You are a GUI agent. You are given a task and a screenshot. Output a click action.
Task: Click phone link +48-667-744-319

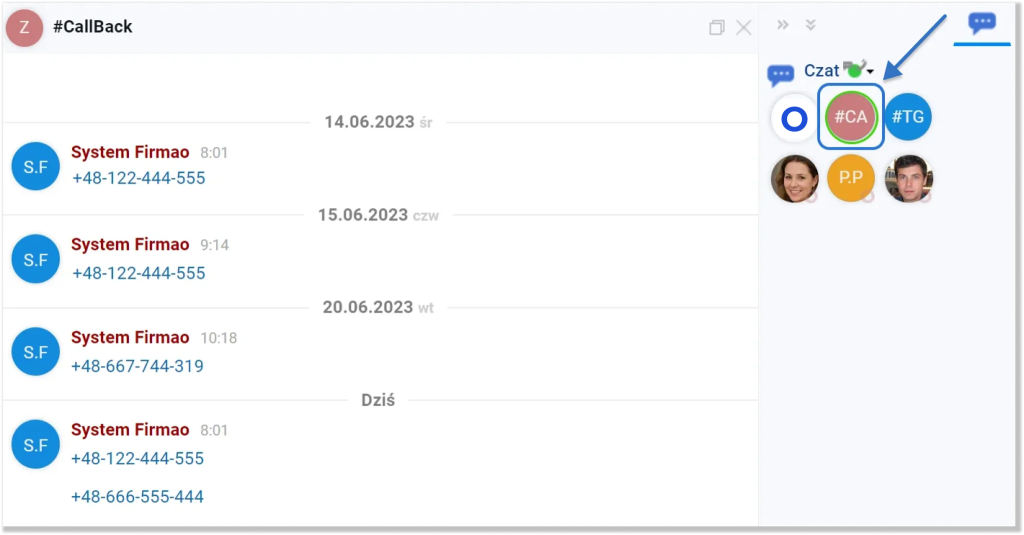137,366
